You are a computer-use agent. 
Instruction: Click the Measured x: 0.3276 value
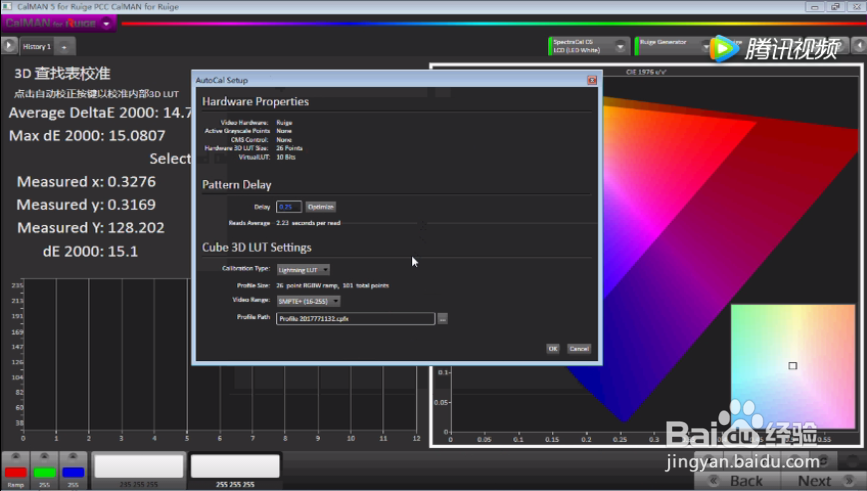[86, 182]
